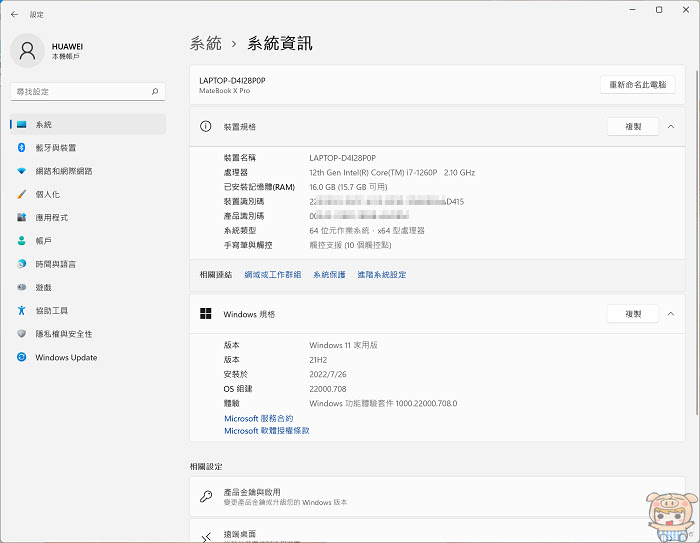Viewport: 700px width, 543px height.
Task: Click the 64 位元作業系統 system type value
Action: pyautogui.click(x=367, y=230)
